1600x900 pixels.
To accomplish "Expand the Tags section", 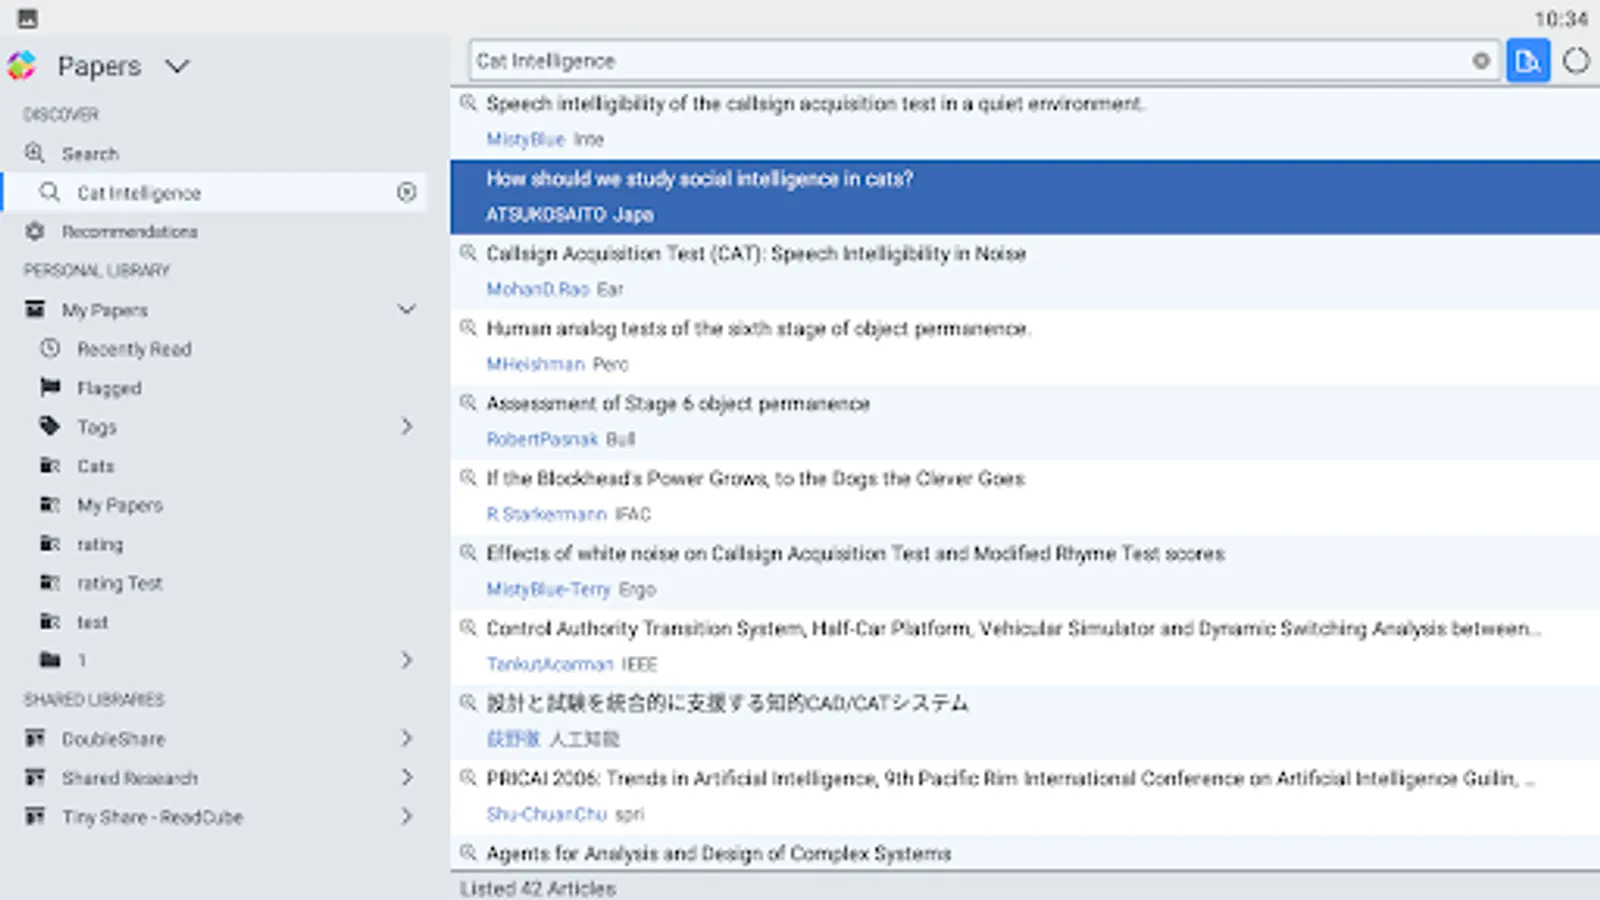I will click(x=406, y=427).
